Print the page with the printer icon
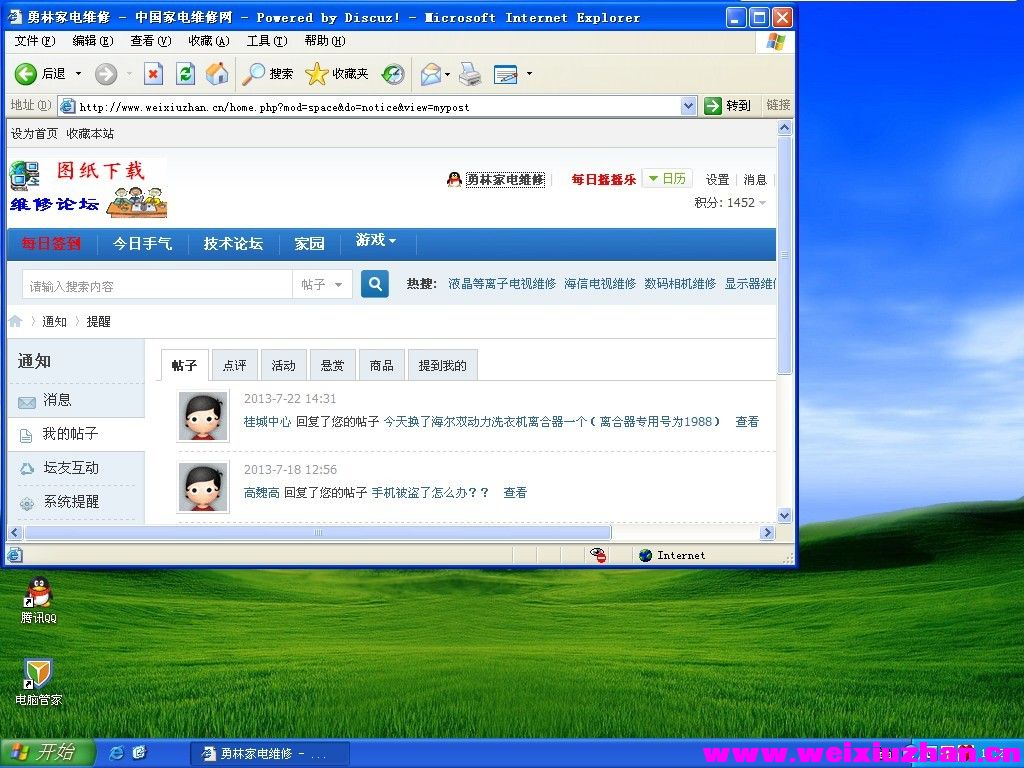 [x=470, y=74]
